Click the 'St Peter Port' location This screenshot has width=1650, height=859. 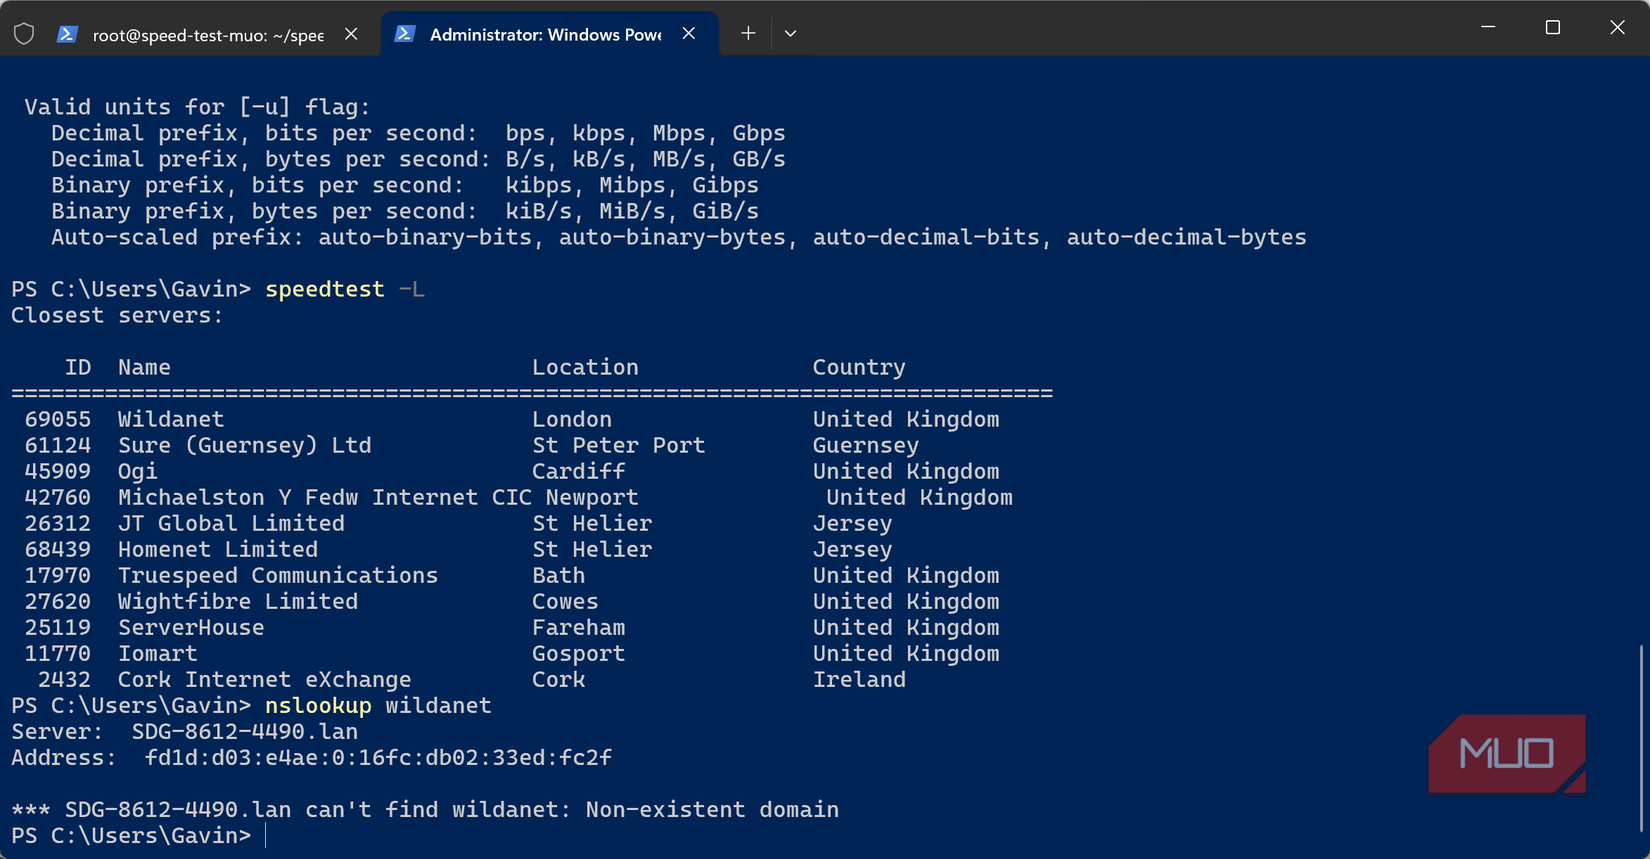[619, 445]
